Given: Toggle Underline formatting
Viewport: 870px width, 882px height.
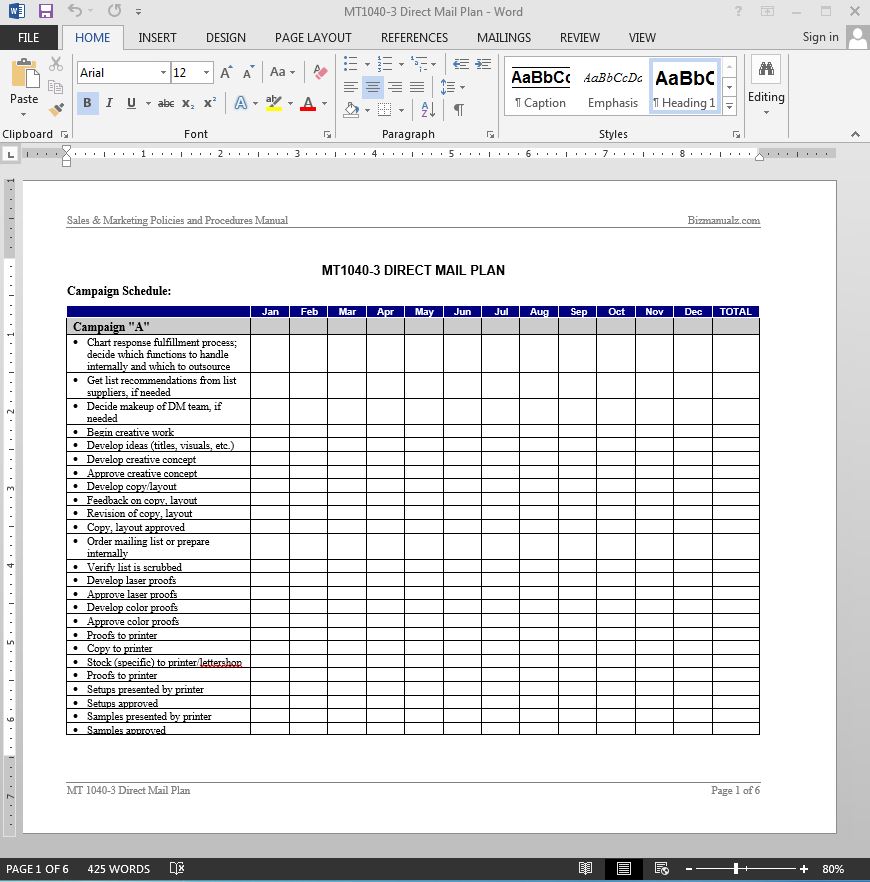Looking at the screenshot, I should 131,104.
